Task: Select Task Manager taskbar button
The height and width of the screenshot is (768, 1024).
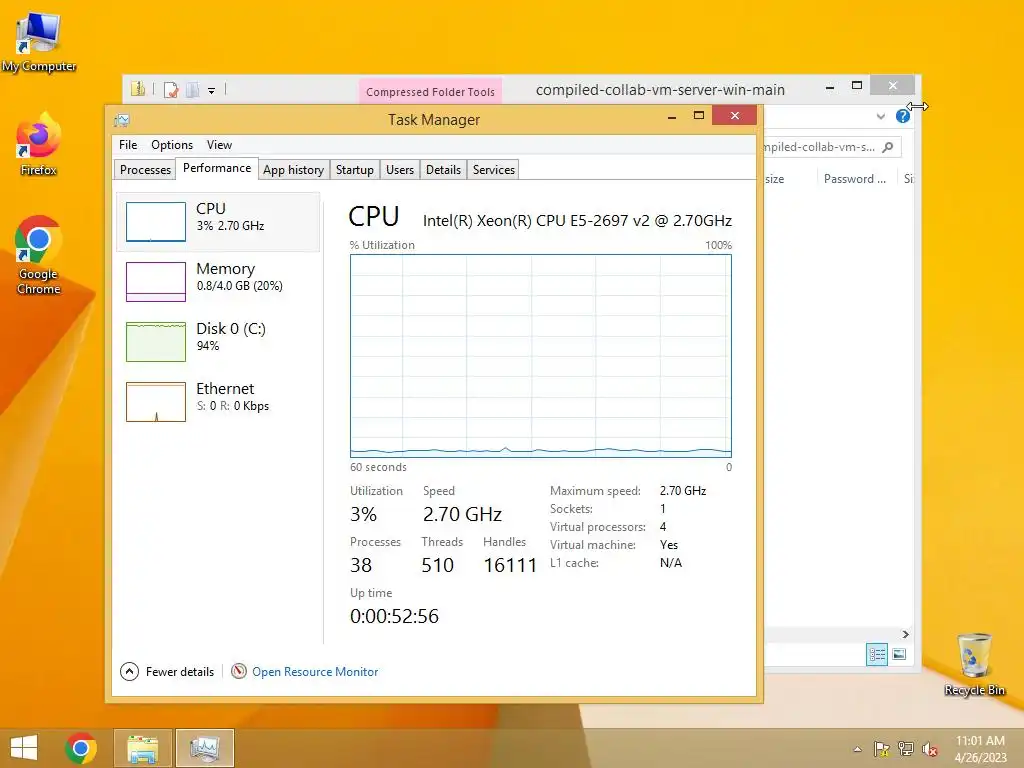Action: pos(204,748)
